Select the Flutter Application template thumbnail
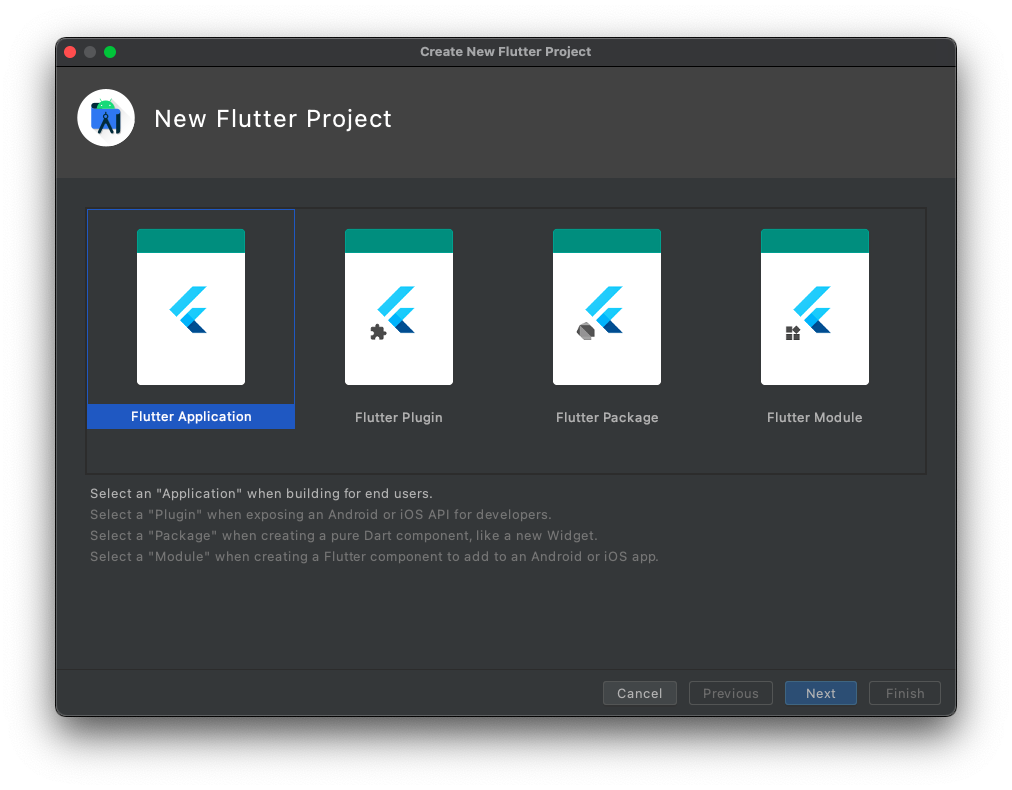The image size is (1012, 790). (191, 307)
